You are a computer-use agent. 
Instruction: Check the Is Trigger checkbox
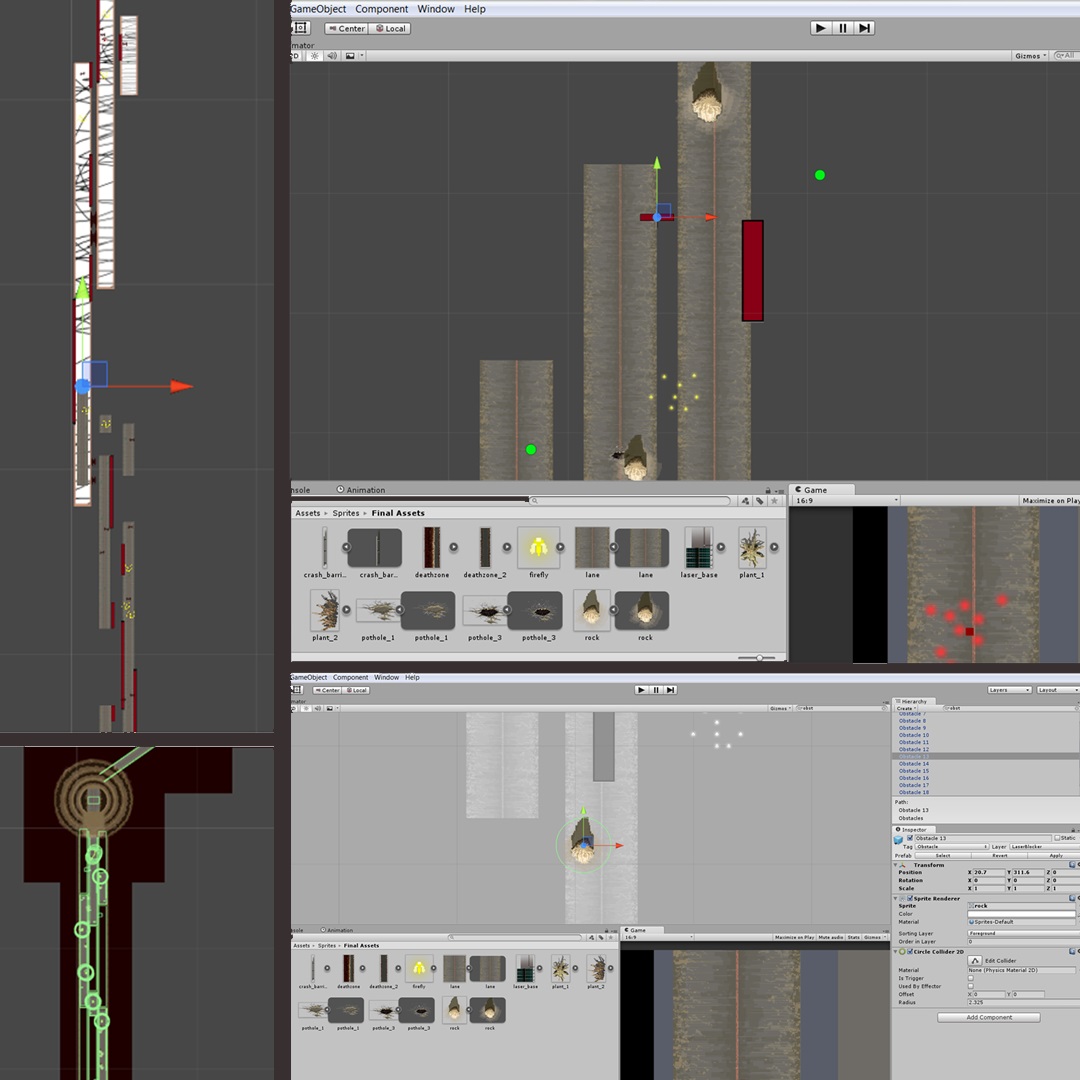(970, 978)
